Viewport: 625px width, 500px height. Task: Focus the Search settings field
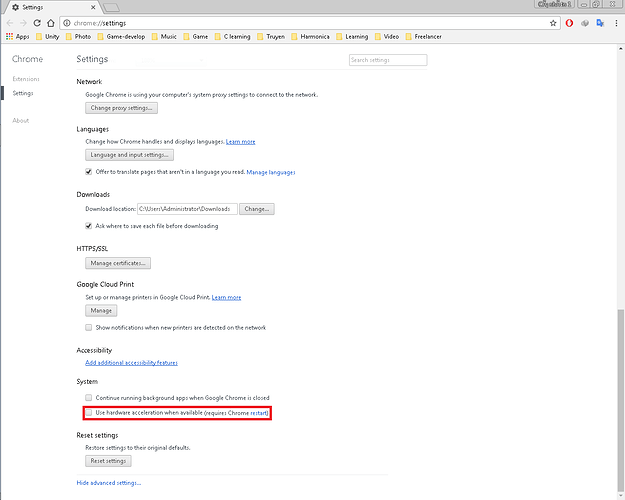click(x=388, y=60)
